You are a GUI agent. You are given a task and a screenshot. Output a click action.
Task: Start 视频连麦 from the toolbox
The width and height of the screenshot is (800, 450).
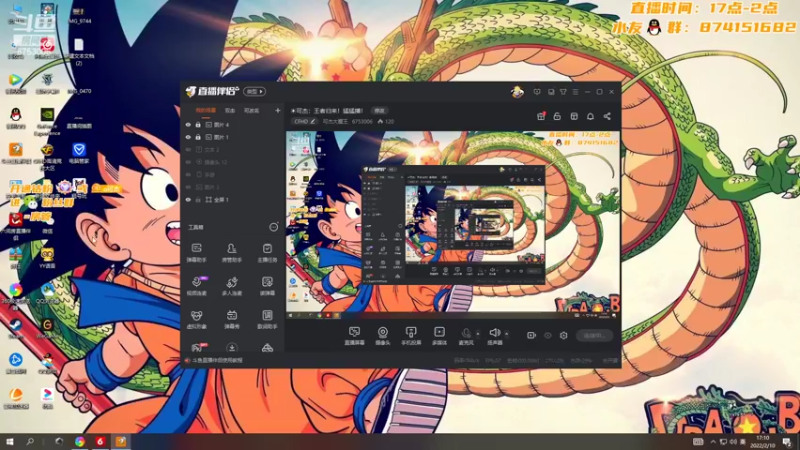coord(196,286)
